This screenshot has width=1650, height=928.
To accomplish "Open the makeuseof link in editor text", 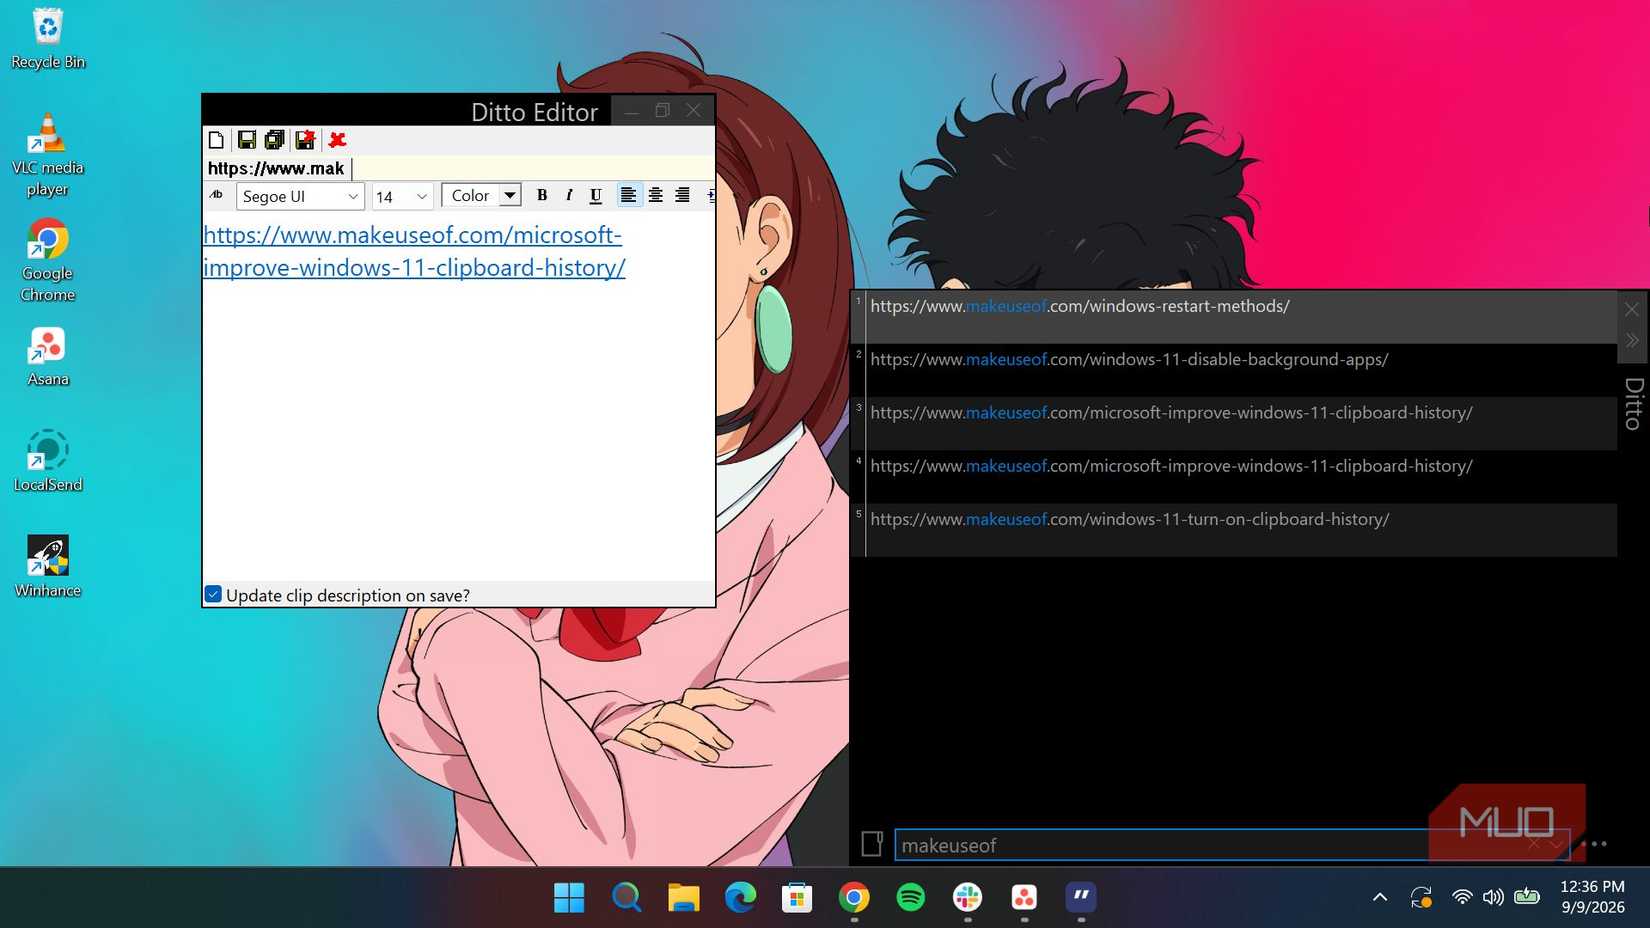I will tap(414, 251).
